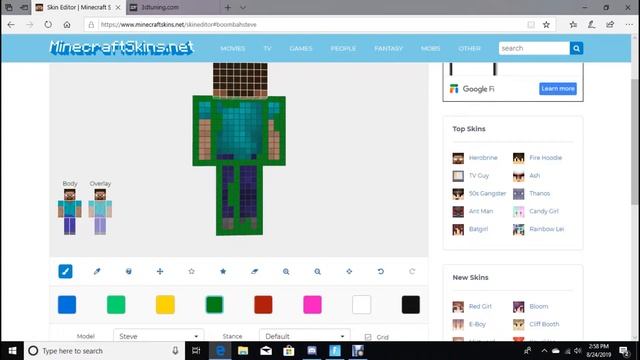Click the Windows taskbar search box
The height and width of the screenshot is (360, 640).
pos(104,351)
